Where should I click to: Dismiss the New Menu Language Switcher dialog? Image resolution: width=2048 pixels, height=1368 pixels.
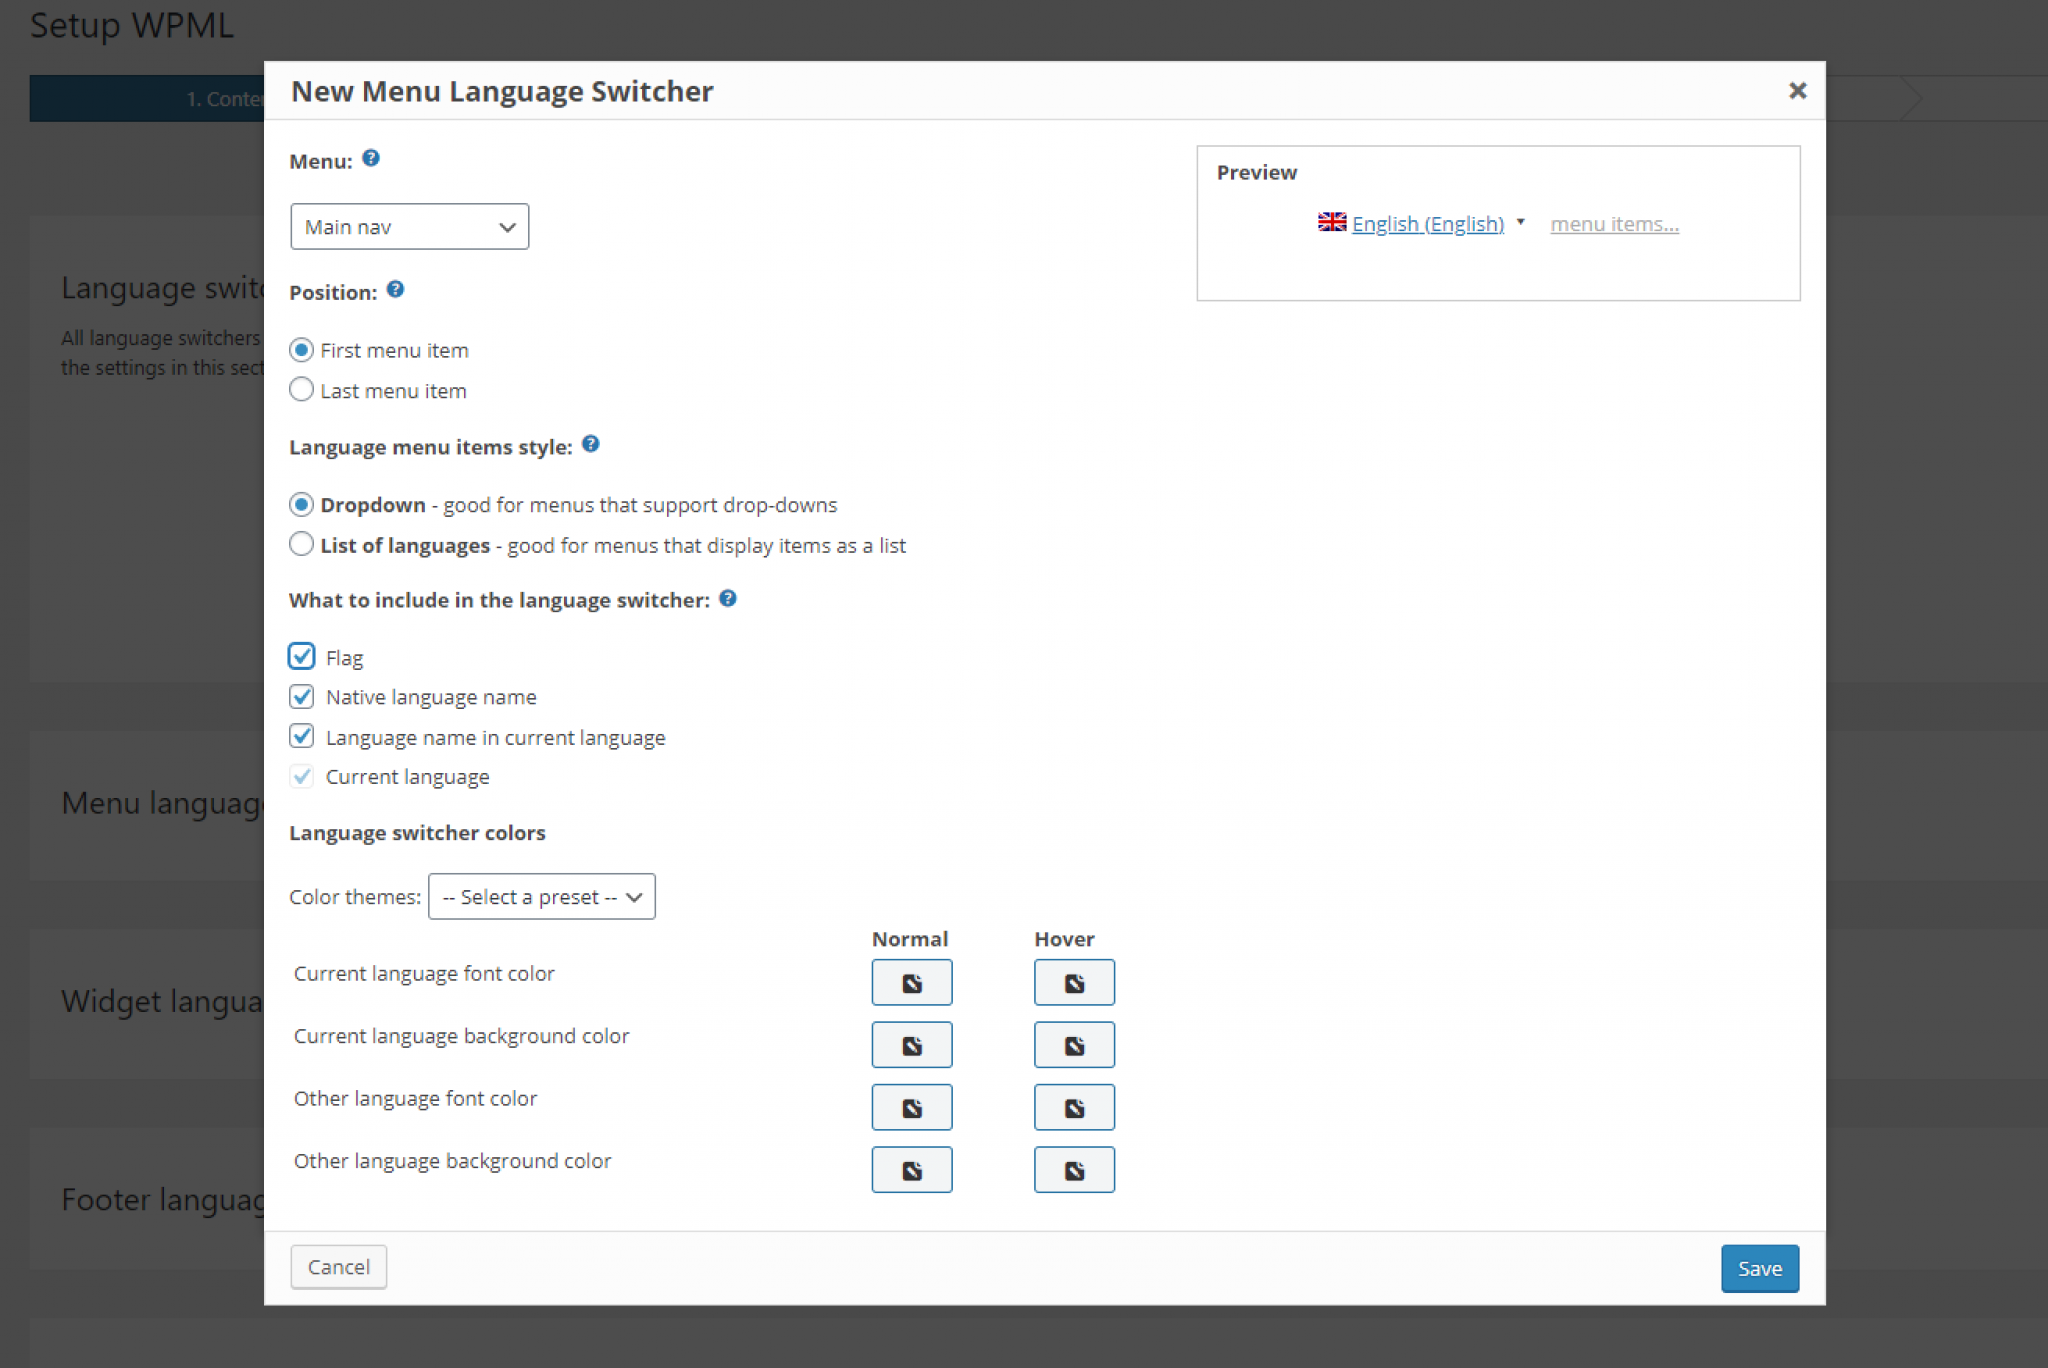[1797, 90]
